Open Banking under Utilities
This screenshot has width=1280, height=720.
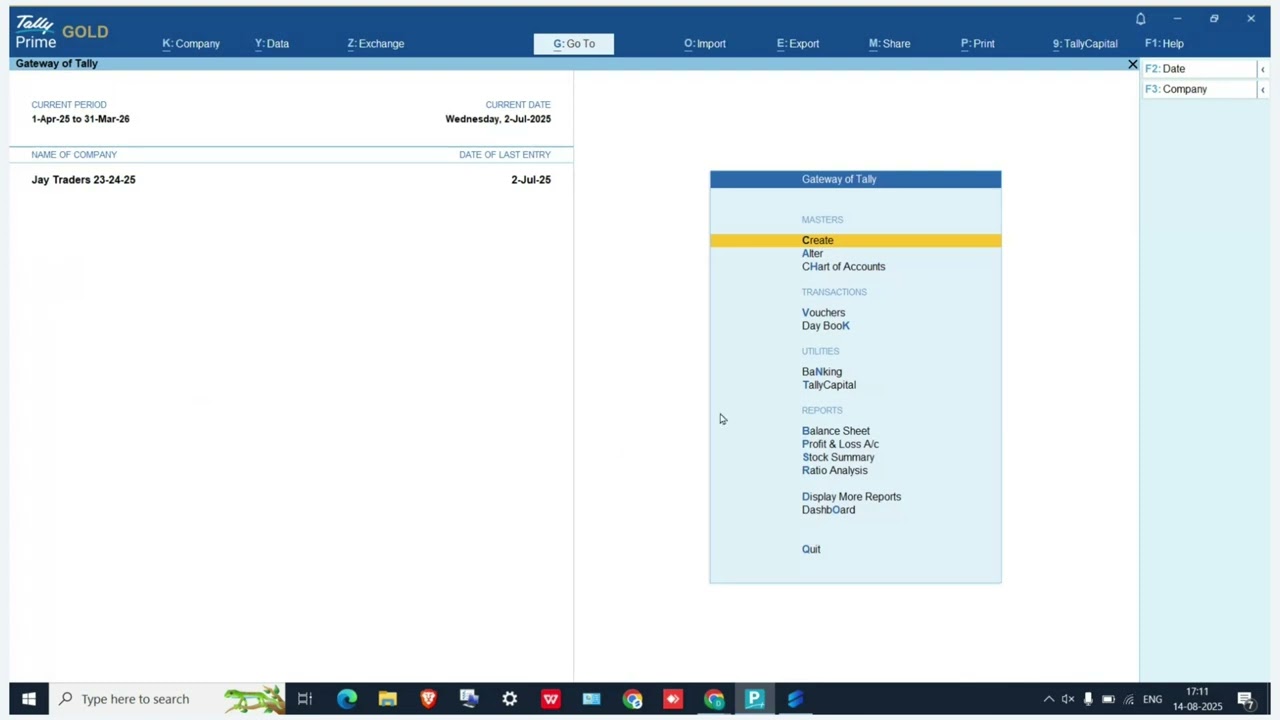pos(821,372)
